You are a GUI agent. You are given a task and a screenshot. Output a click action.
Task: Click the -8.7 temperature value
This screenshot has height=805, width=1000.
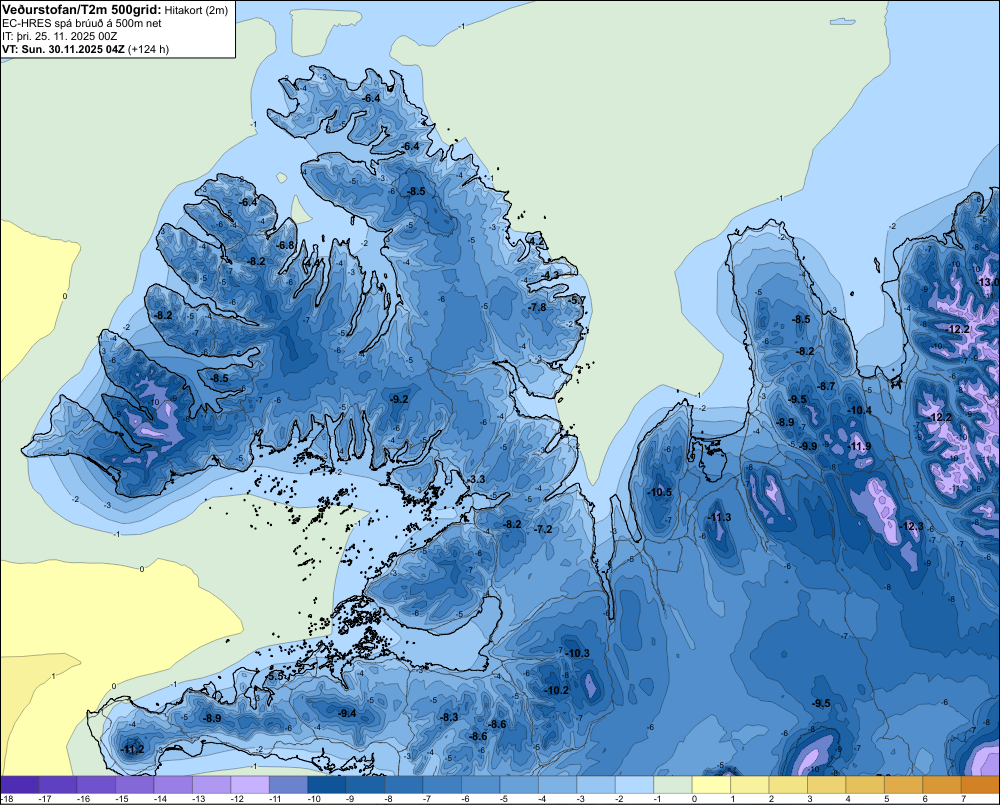pos(826,386)
